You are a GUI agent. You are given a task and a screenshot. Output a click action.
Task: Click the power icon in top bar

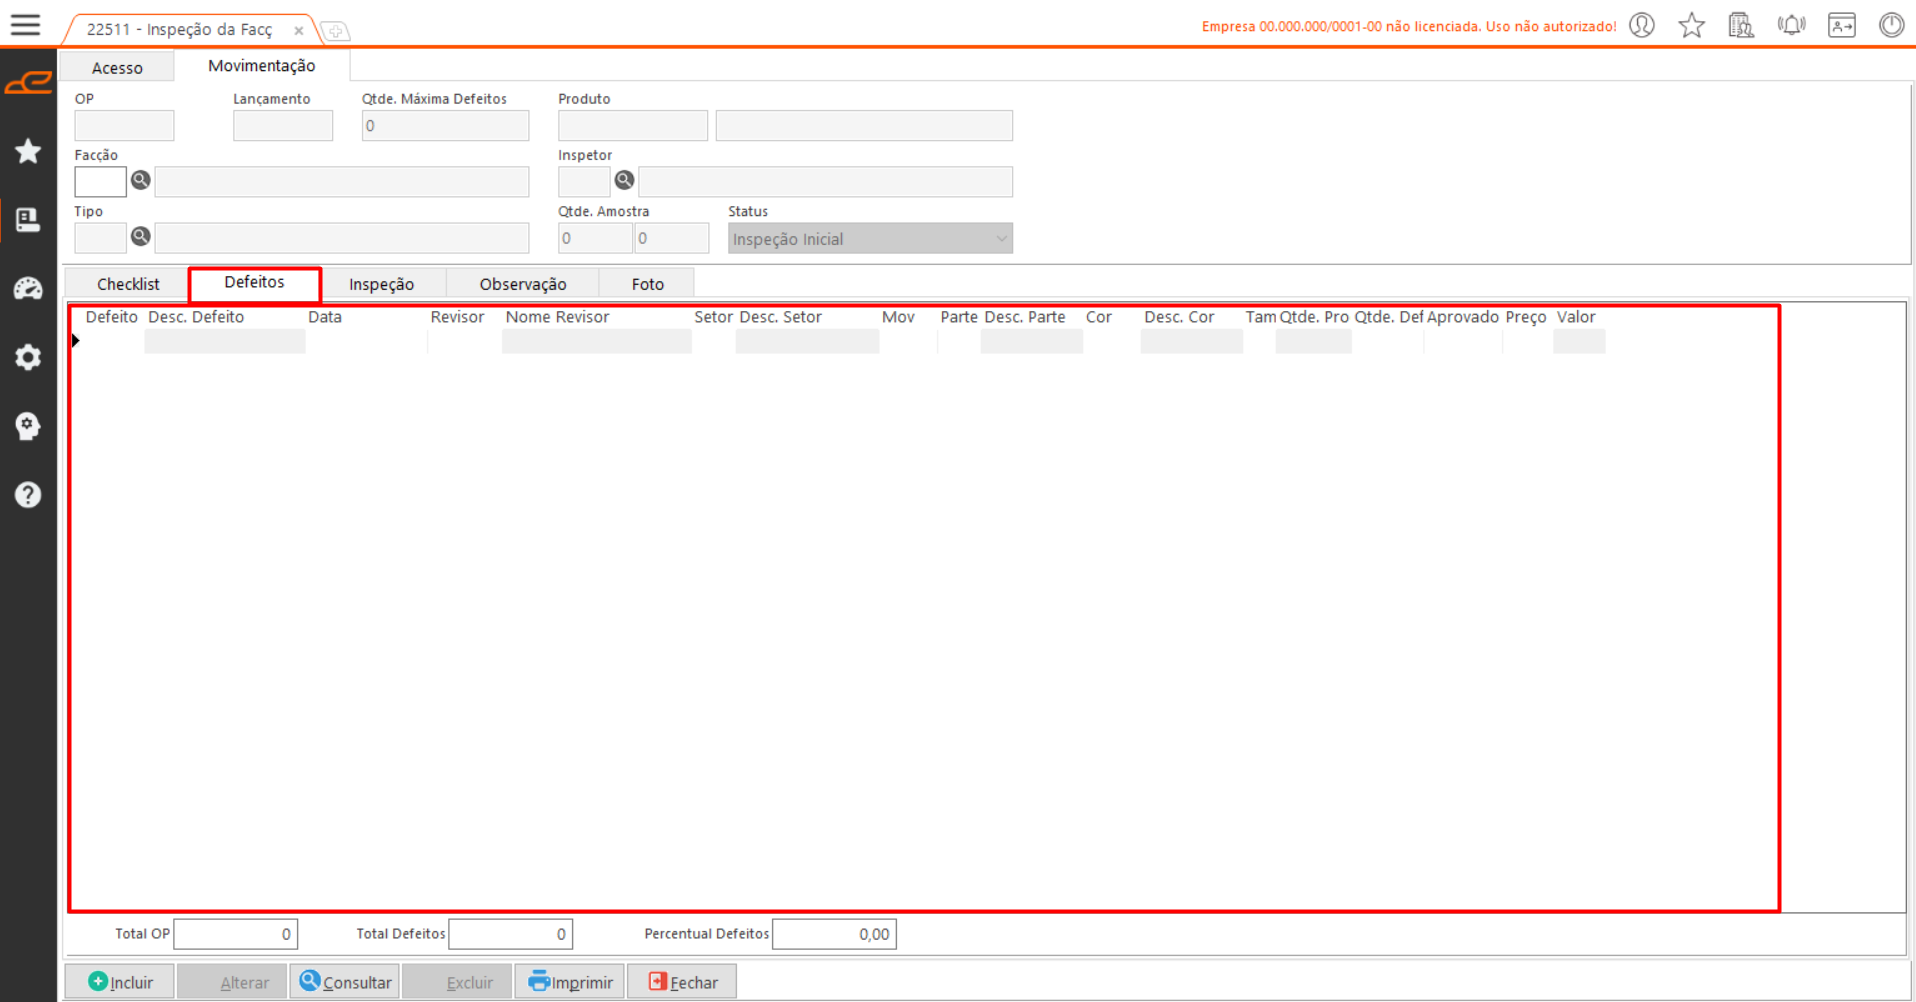point(1891,25)
